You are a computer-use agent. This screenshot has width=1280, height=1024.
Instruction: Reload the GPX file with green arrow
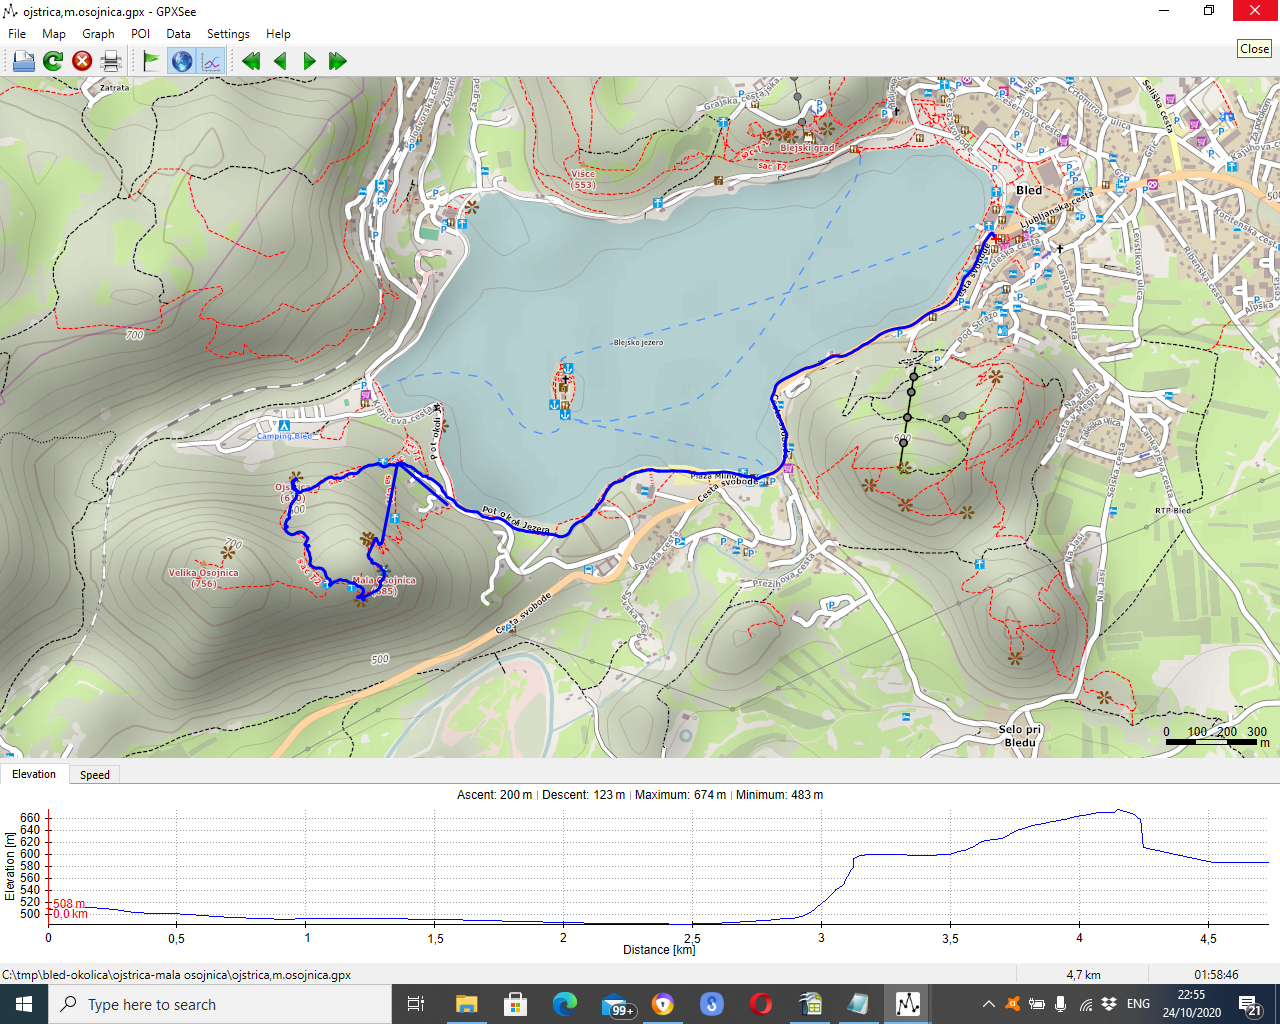[x=53, y=61]
